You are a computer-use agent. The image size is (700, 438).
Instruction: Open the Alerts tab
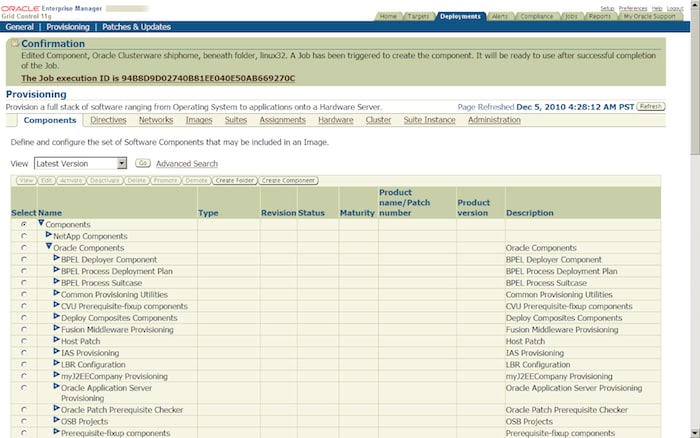click(x=500, y=16)
